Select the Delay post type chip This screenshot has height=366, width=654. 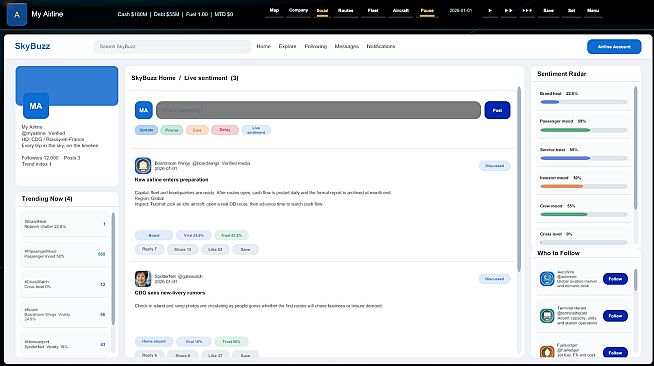(225, 130)
